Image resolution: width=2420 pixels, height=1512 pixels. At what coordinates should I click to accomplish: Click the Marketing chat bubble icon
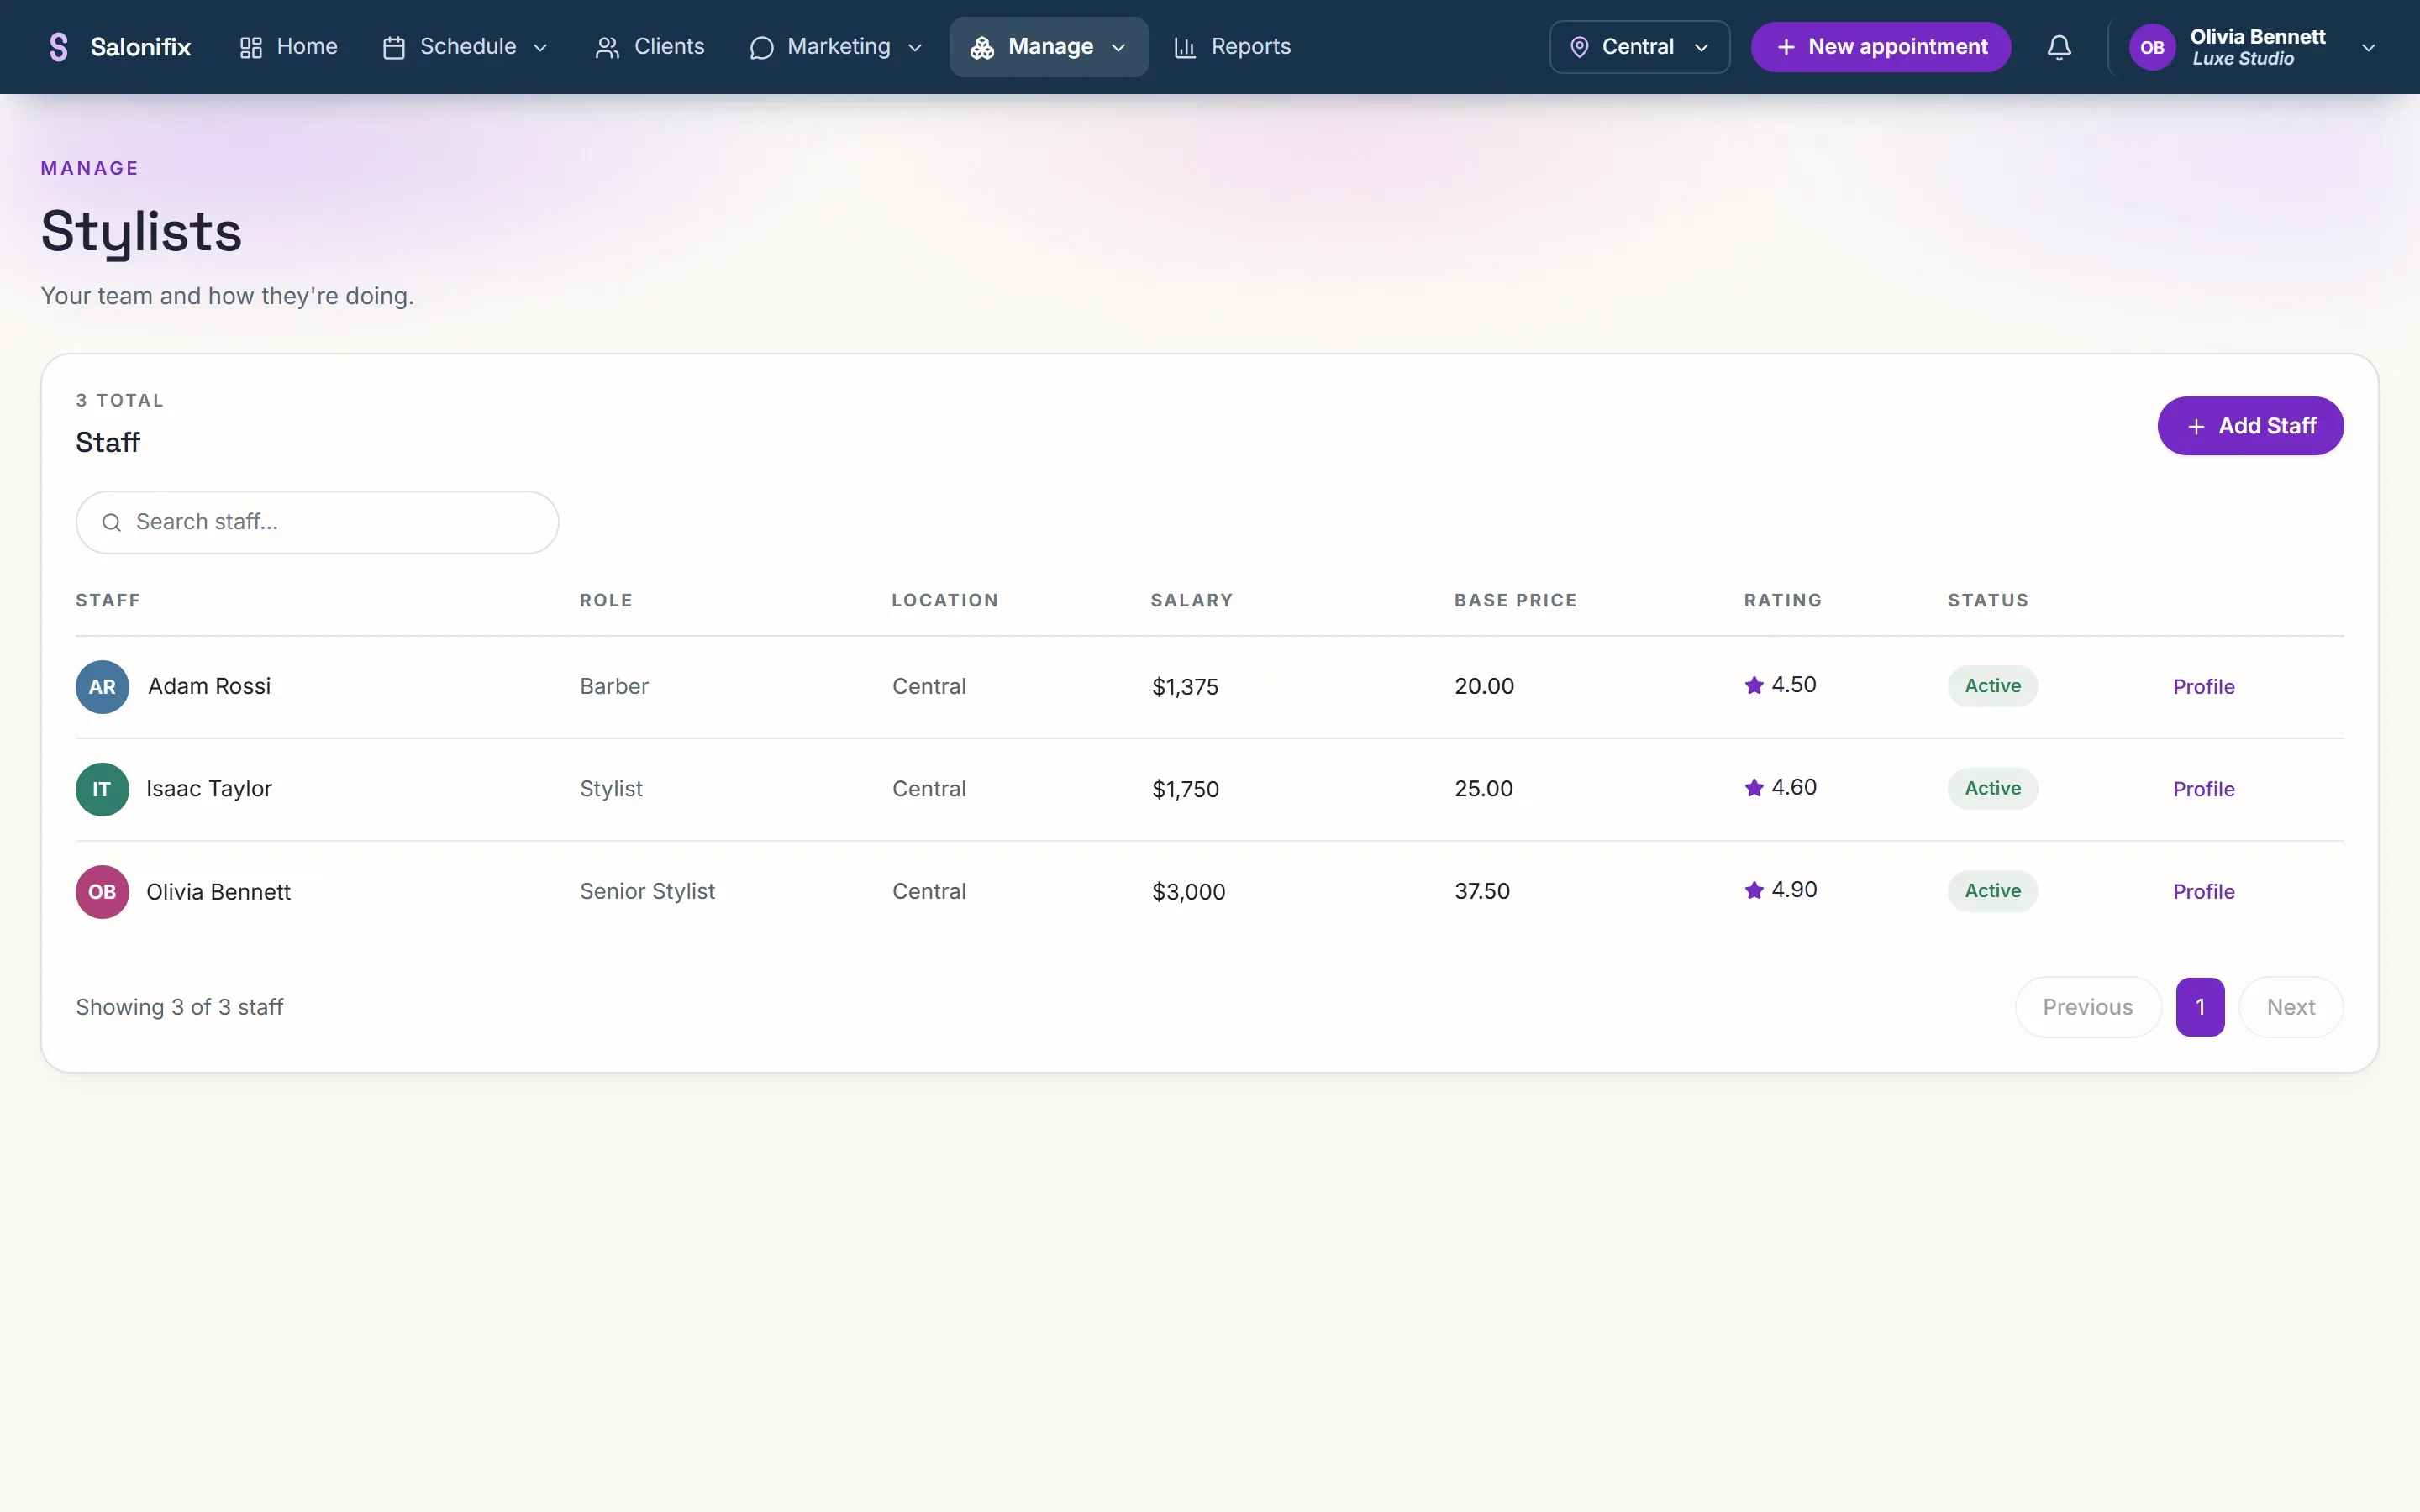coord(761,47)
